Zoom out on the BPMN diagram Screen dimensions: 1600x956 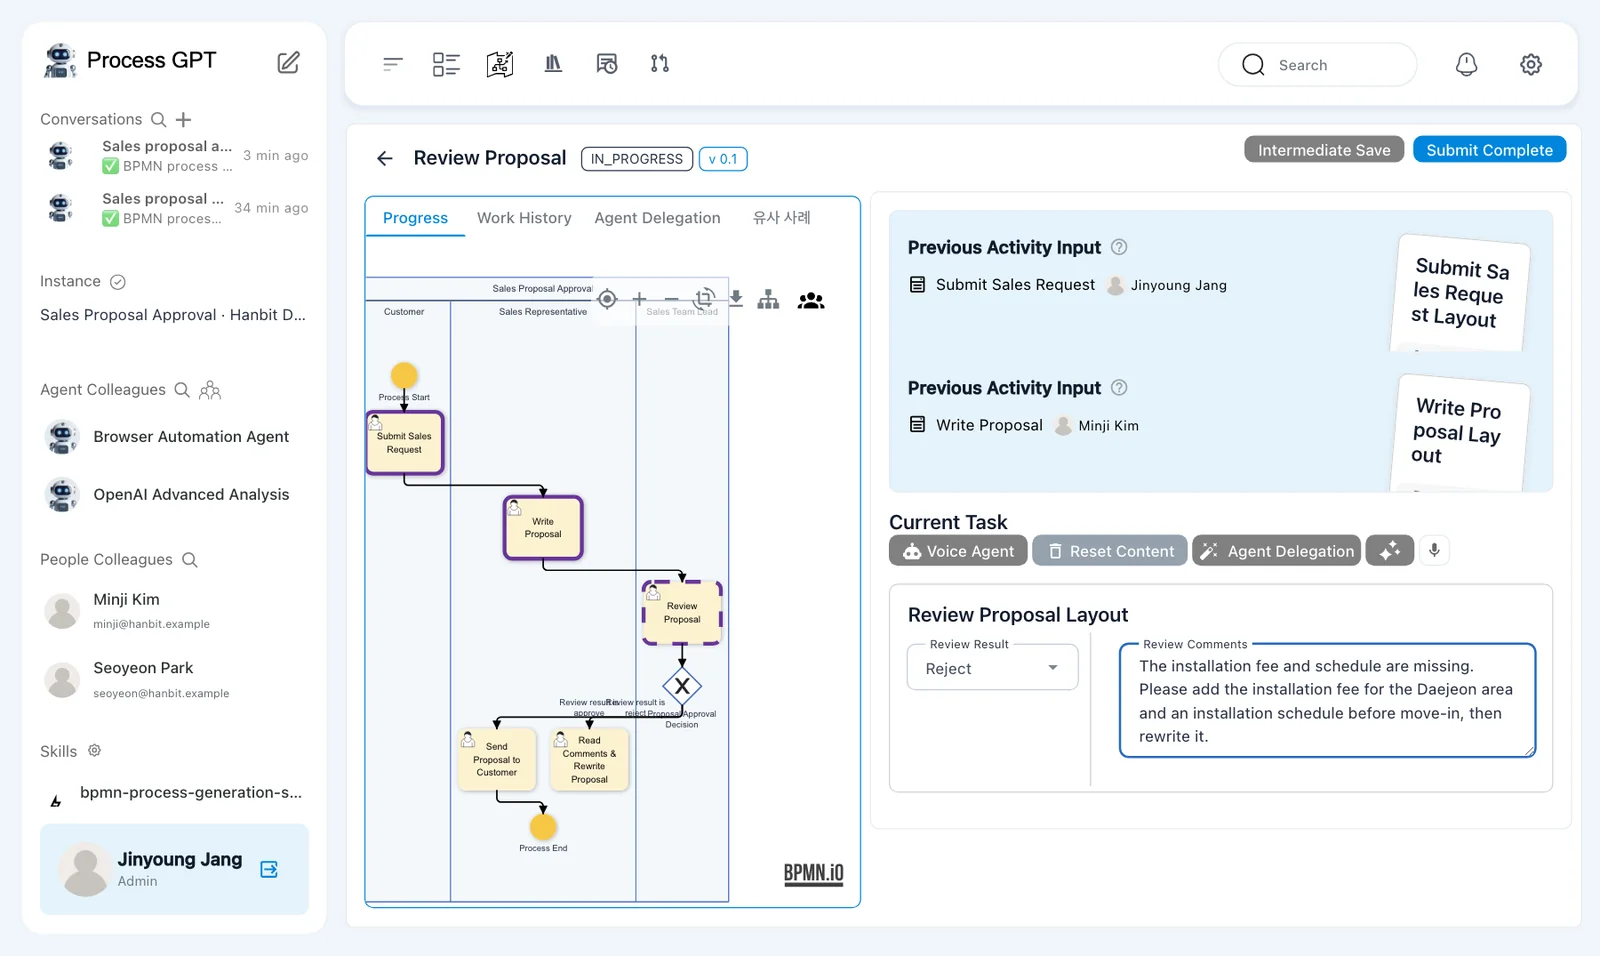tap(672, 299)
